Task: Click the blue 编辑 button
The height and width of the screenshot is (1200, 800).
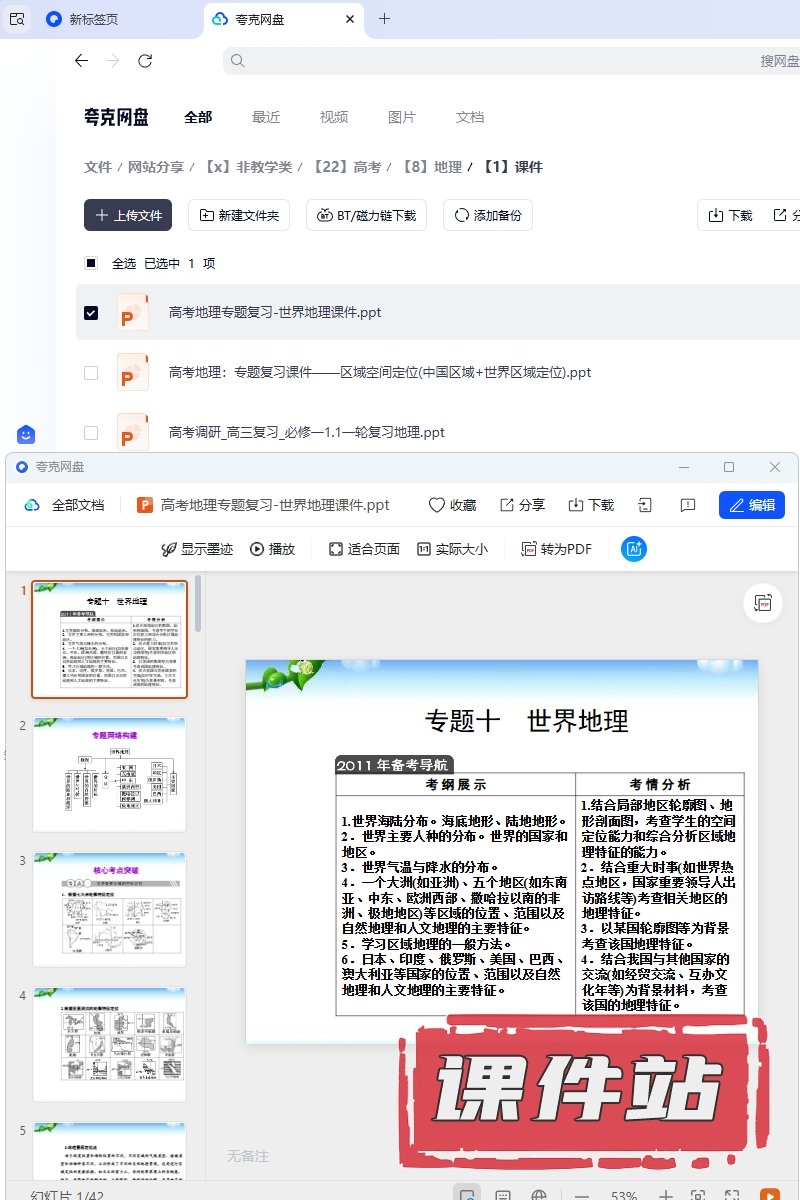Action: tap(751, 505)
